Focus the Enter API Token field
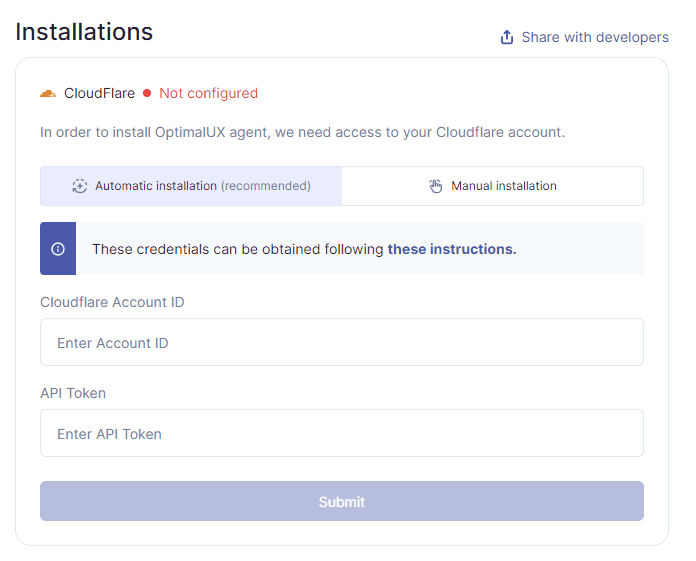 (342, 433)
